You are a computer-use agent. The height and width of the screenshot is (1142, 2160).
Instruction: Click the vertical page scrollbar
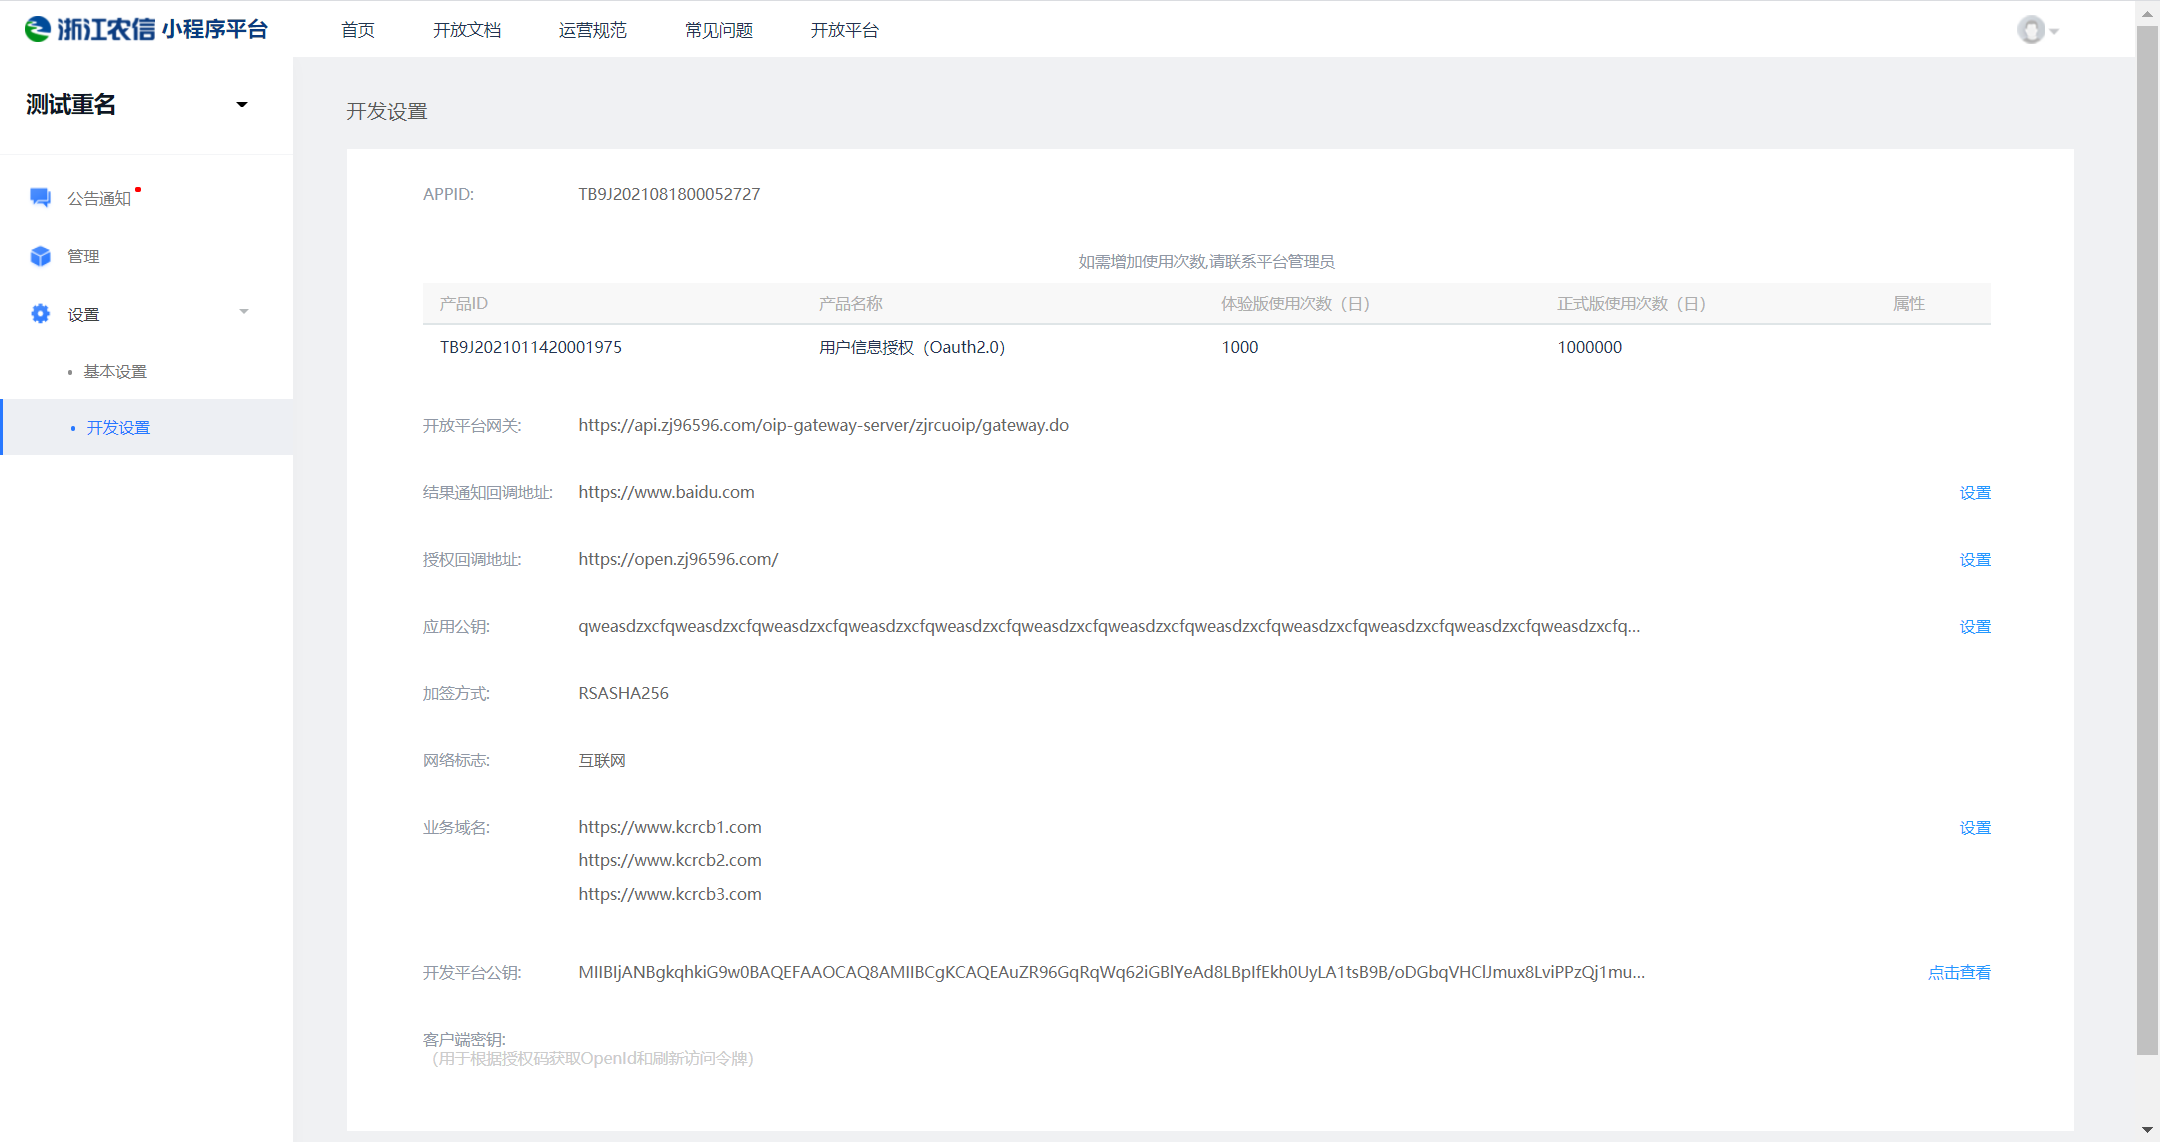(x=2147, y=540)
